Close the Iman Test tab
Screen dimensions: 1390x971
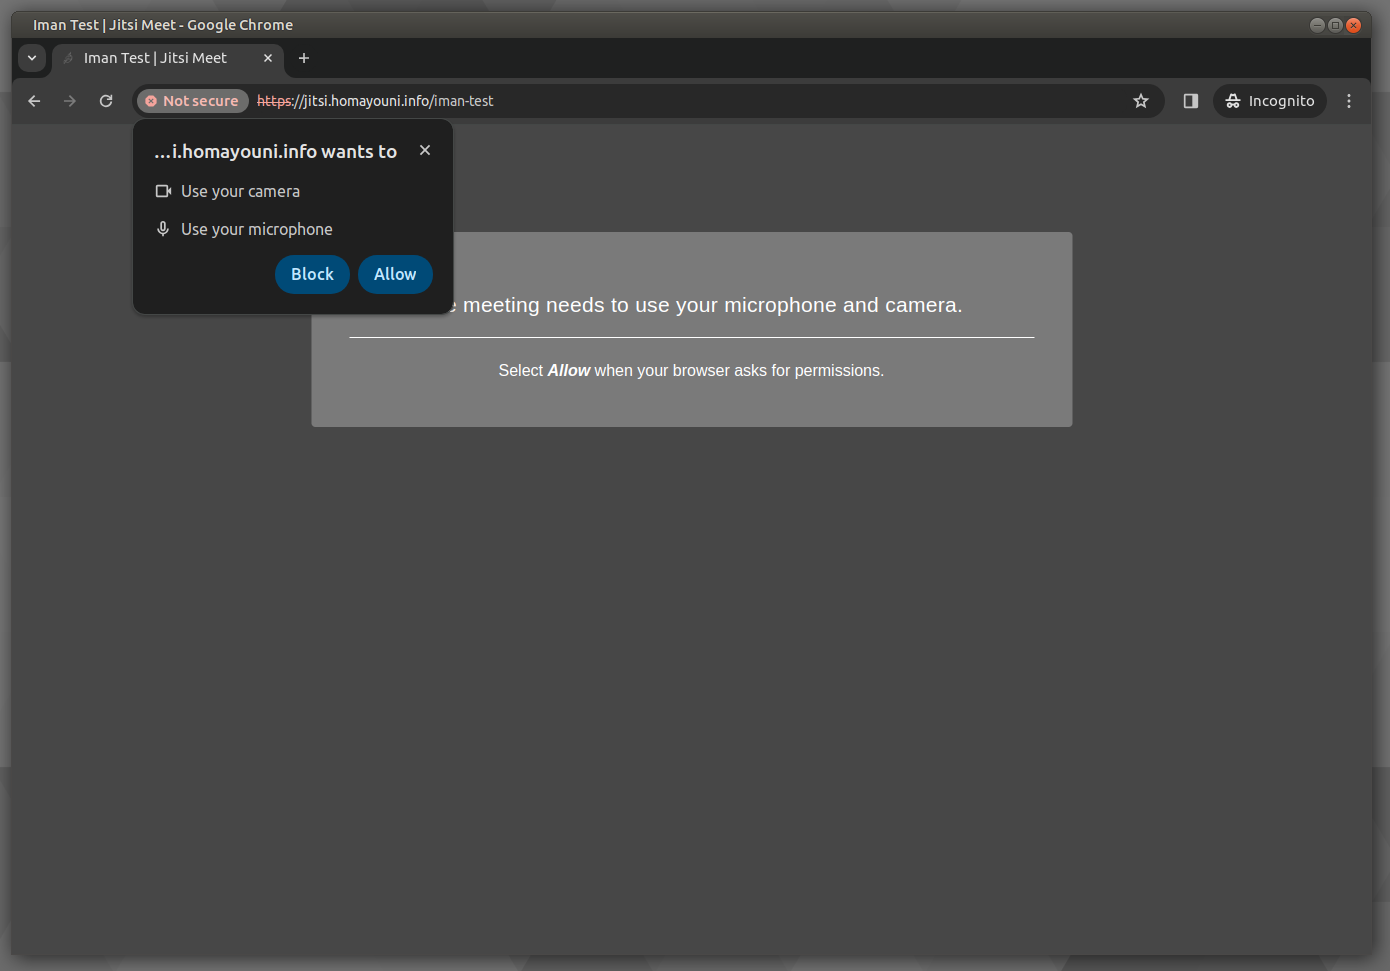[268, 58]
